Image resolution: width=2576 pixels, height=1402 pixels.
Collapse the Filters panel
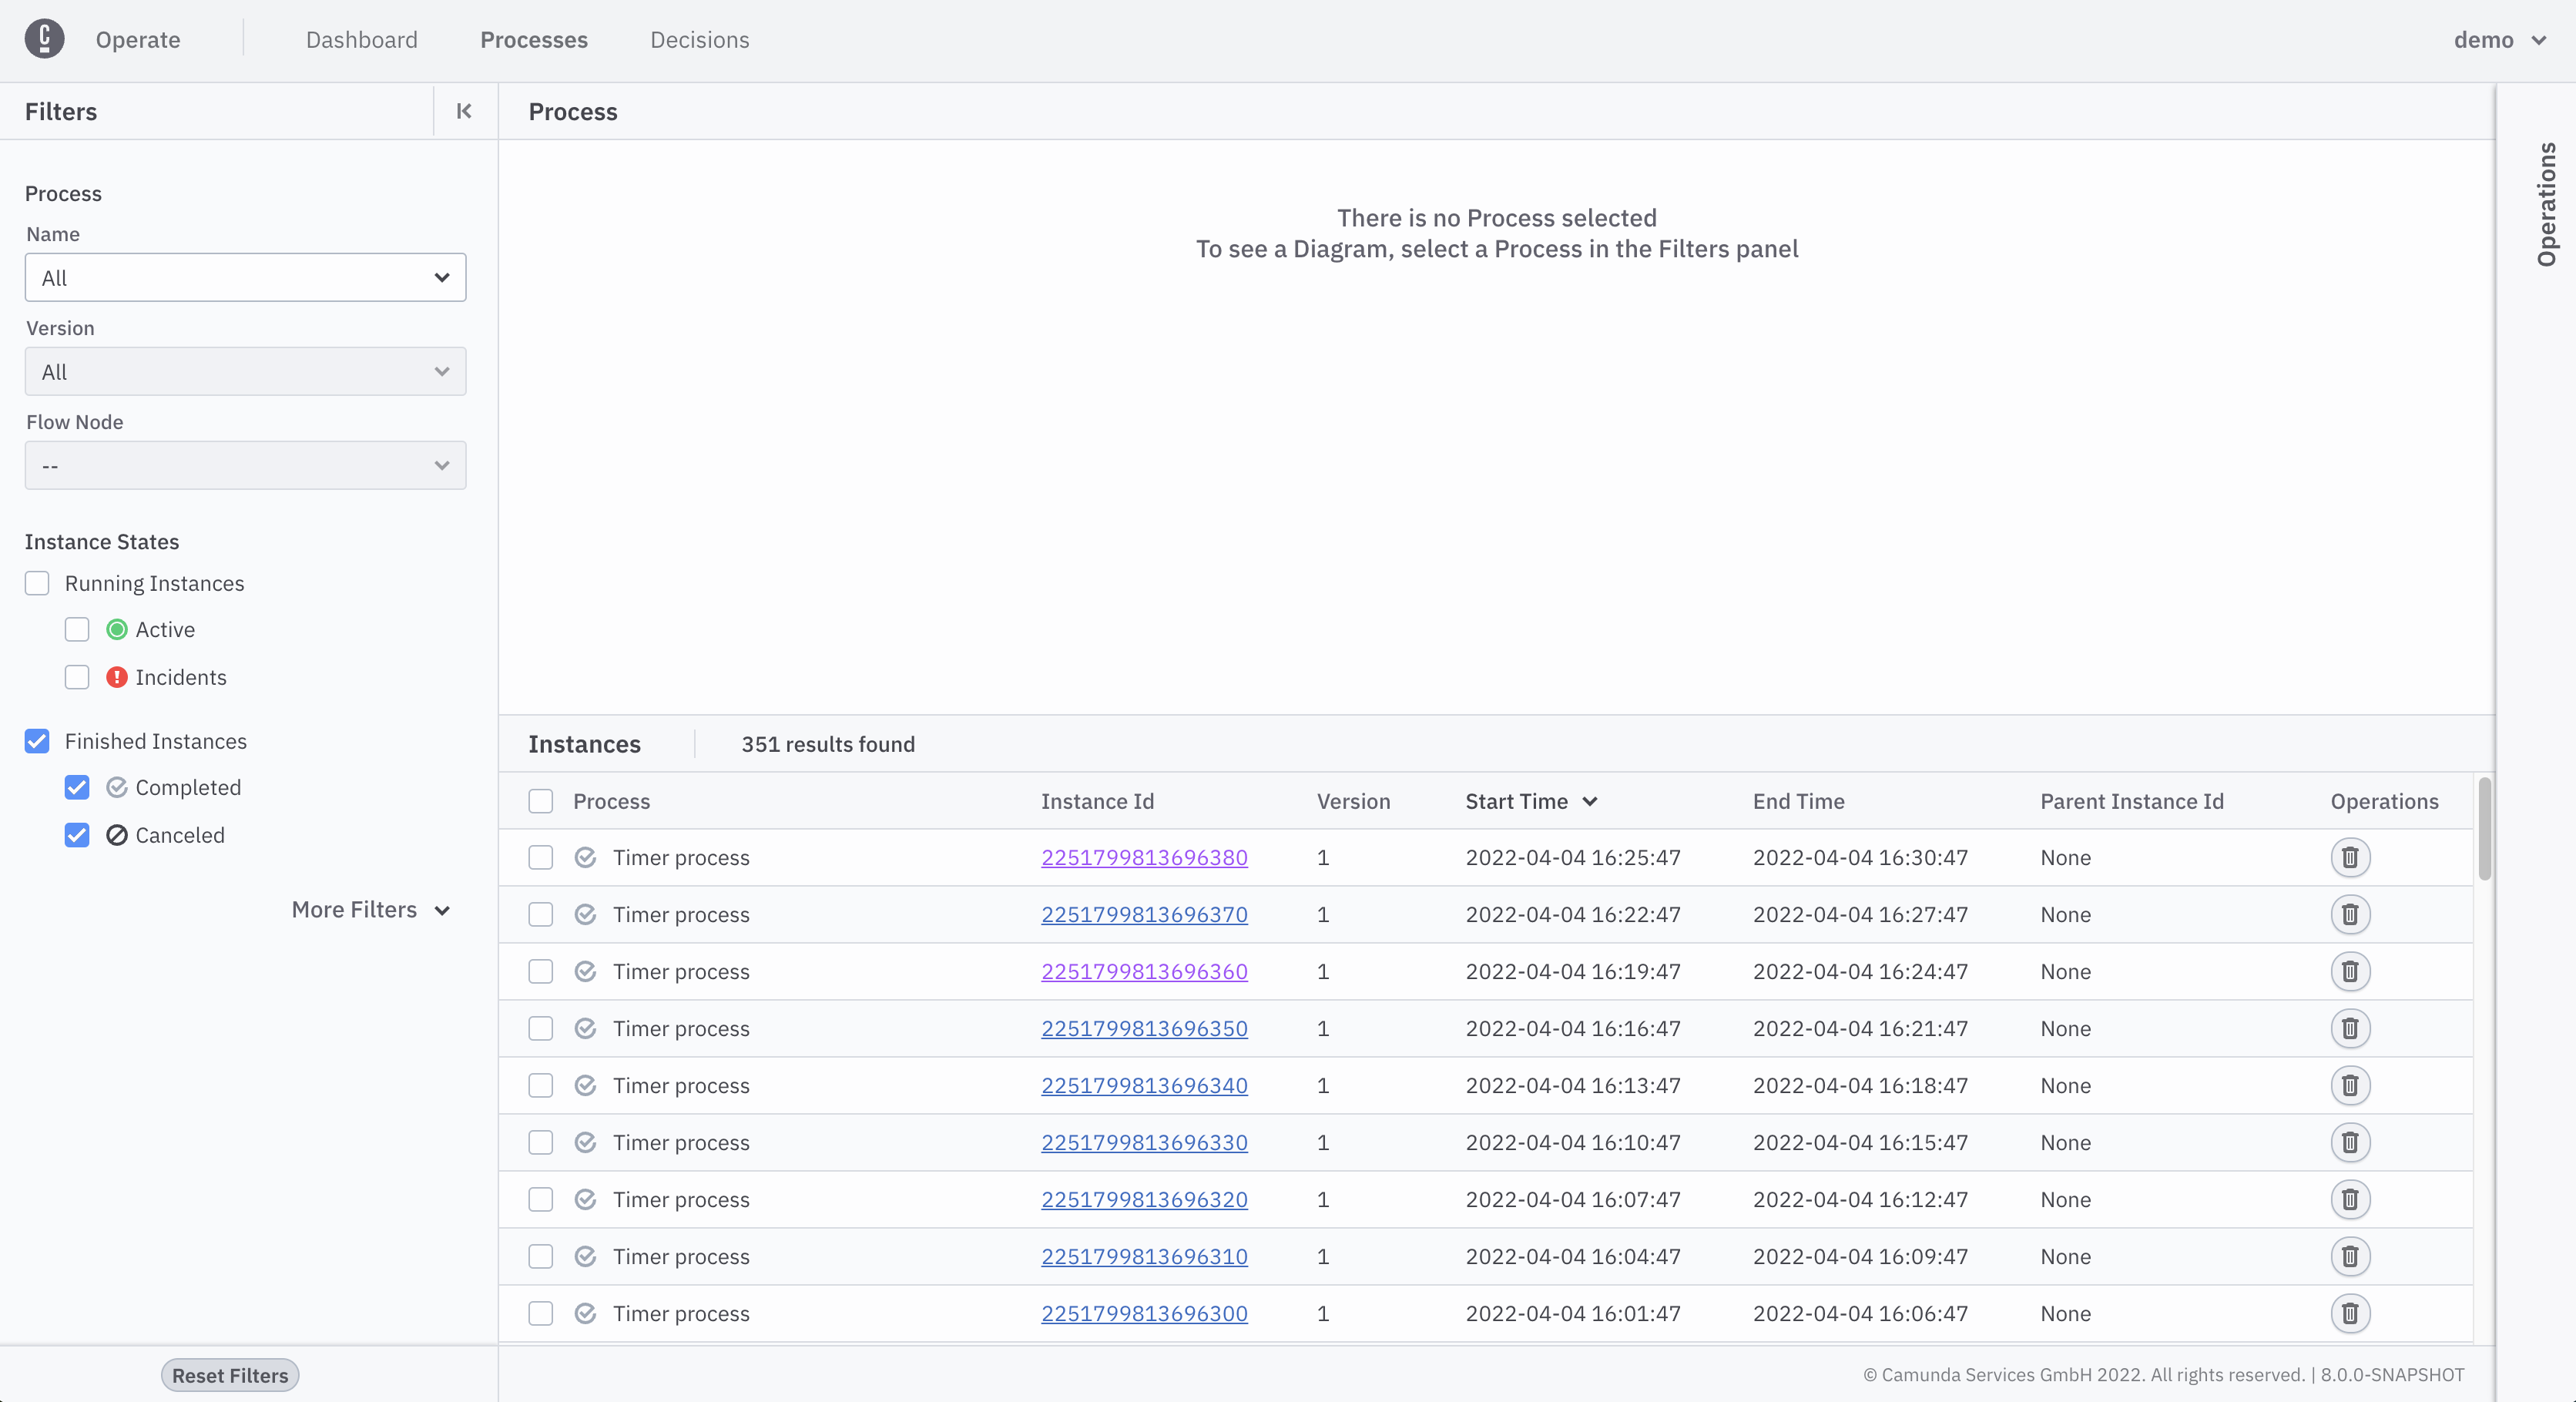(x=462, y=111)
